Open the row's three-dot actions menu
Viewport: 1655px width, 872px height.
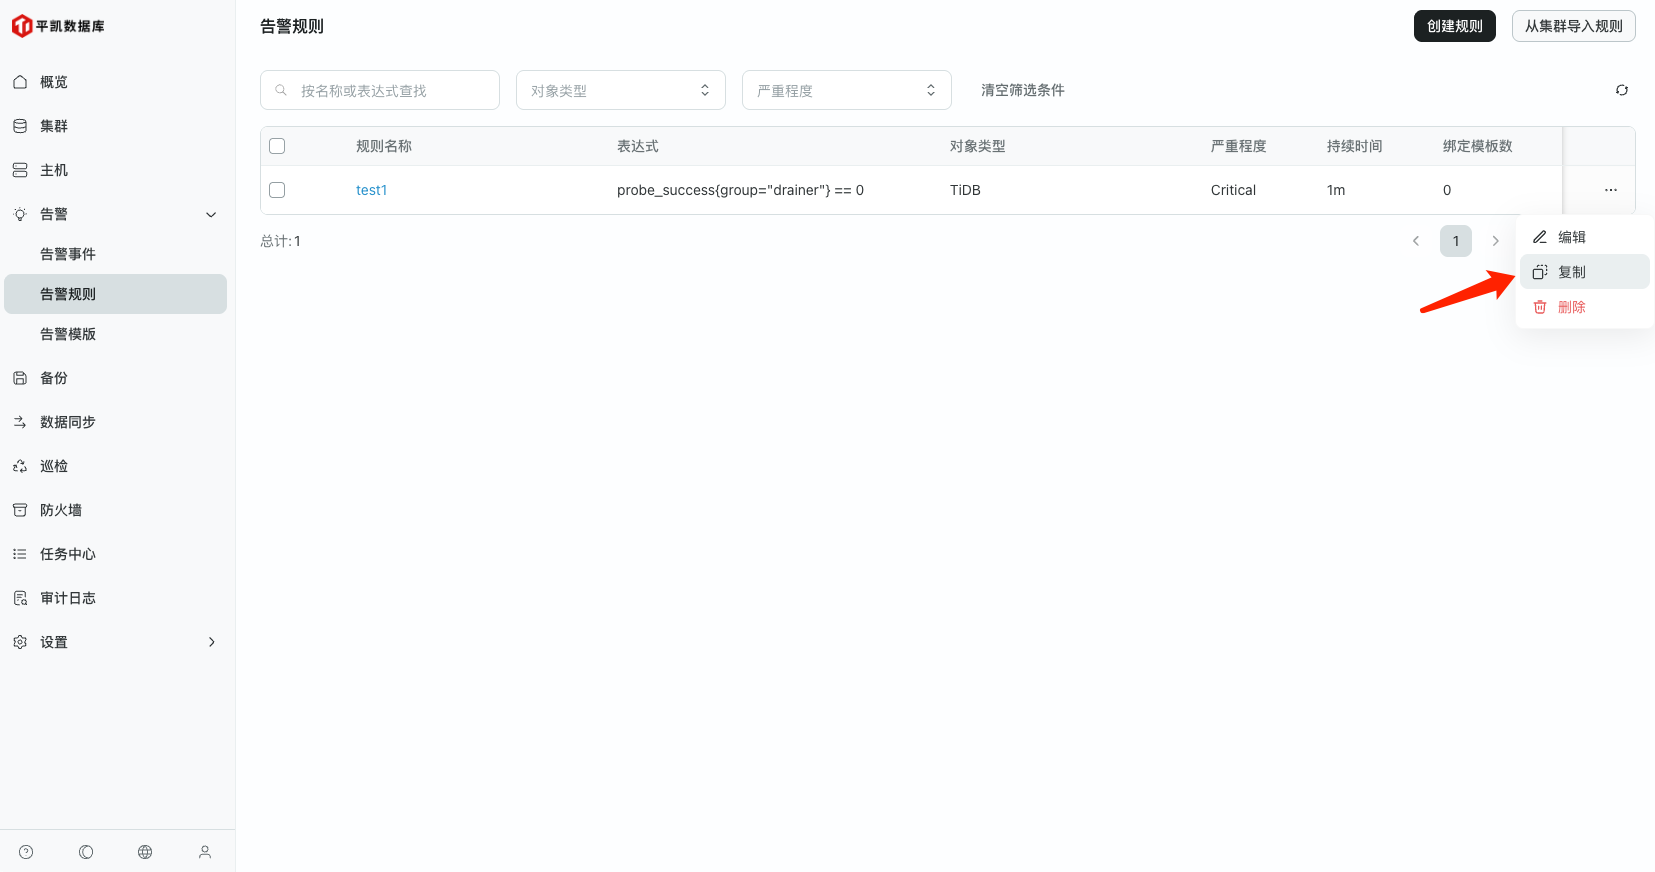coord(1610,190)
